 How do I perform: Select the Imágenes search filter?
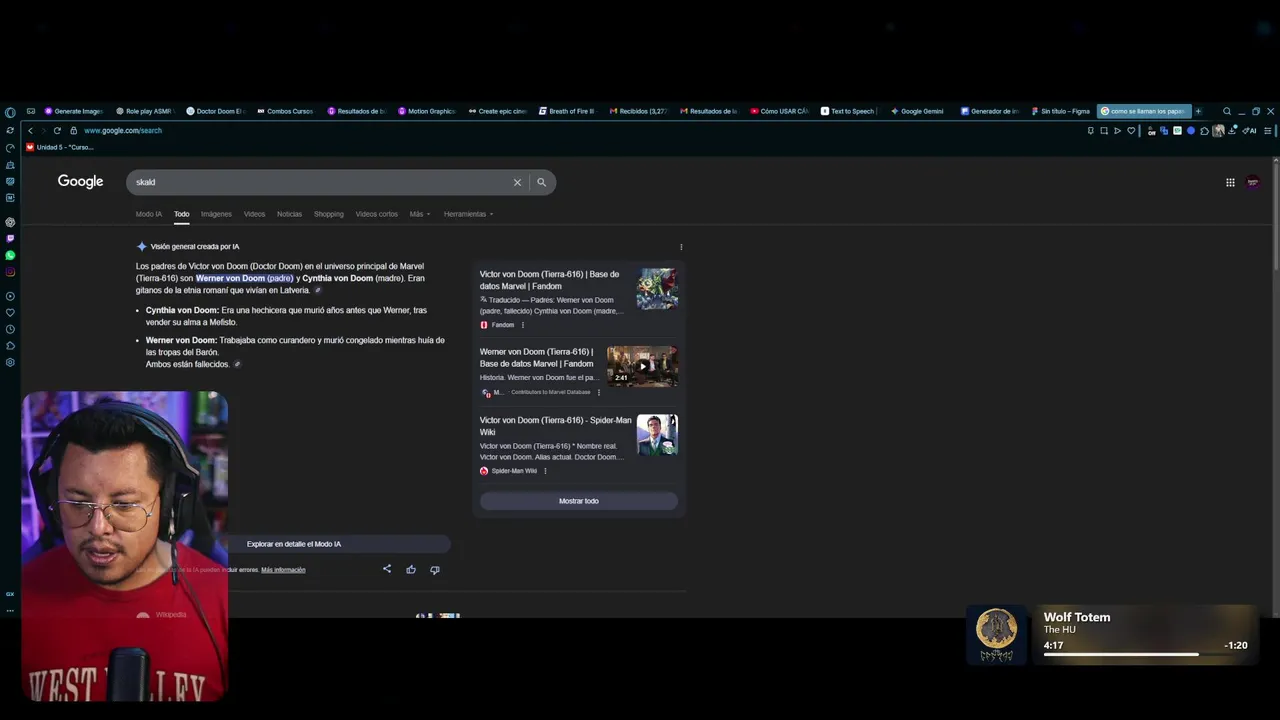(x=216, y=214)
